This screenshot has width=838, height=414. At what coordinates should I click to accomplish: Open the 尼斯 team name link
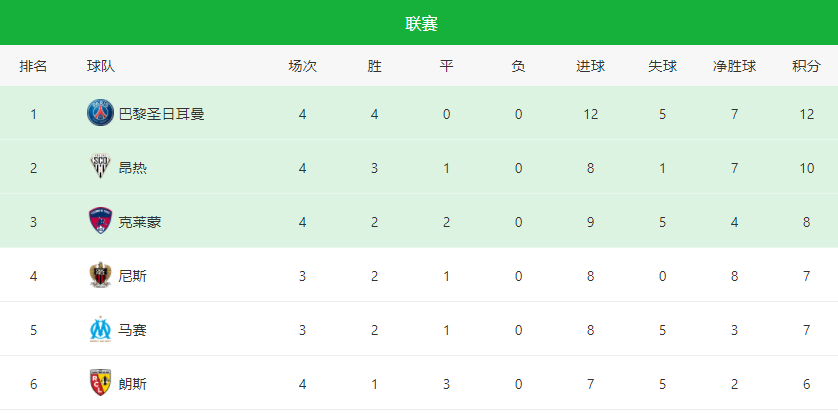click(x=133, y=276)
